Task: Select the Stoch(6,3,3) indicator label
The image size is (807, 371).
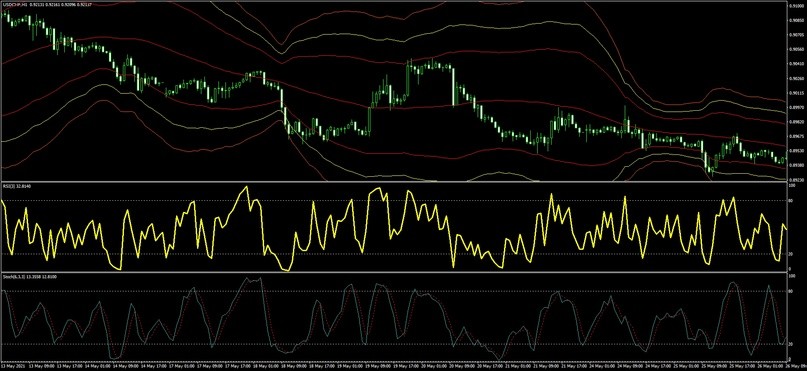Action: pyautogui.click(x=9, y=277)
